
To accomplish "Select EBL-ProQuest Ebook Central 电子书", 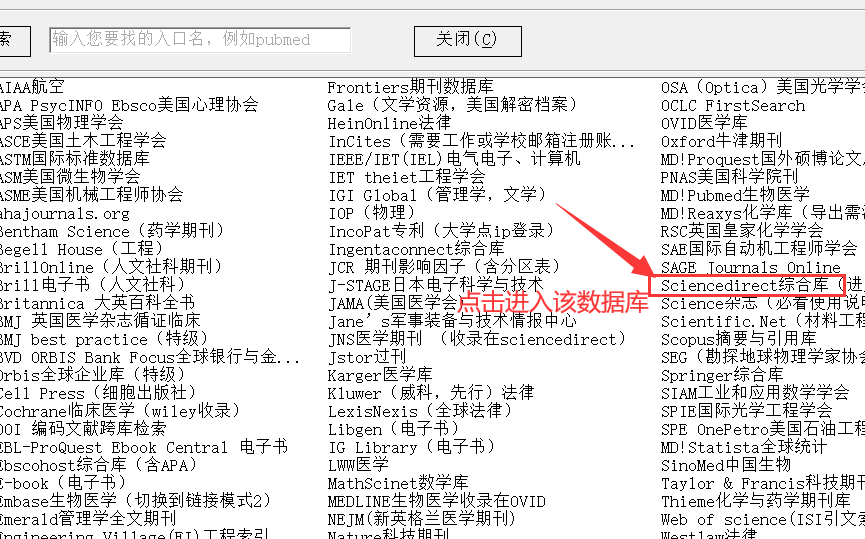I will tap(143, 447).
